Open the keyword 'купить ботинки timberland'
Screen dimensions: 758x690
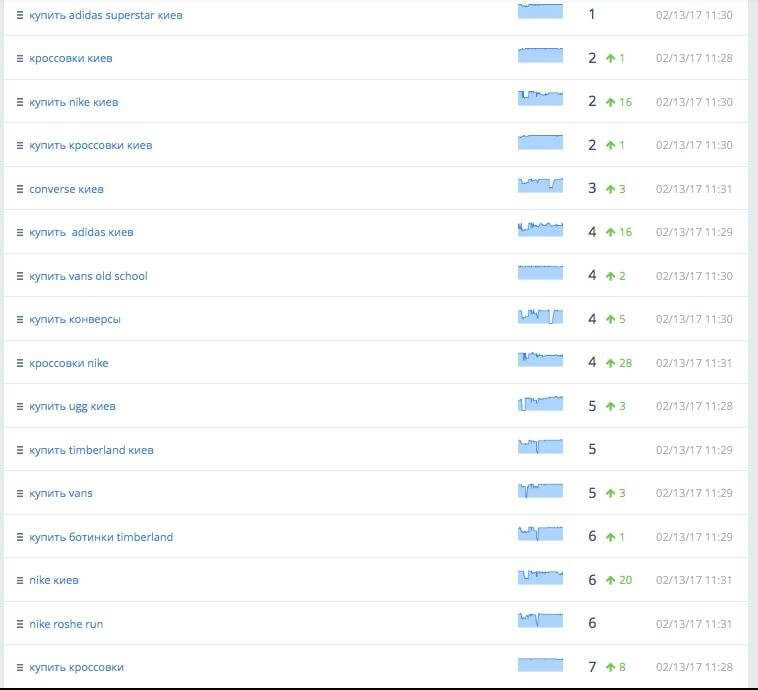pyautogui.click(x=101, y=537)
